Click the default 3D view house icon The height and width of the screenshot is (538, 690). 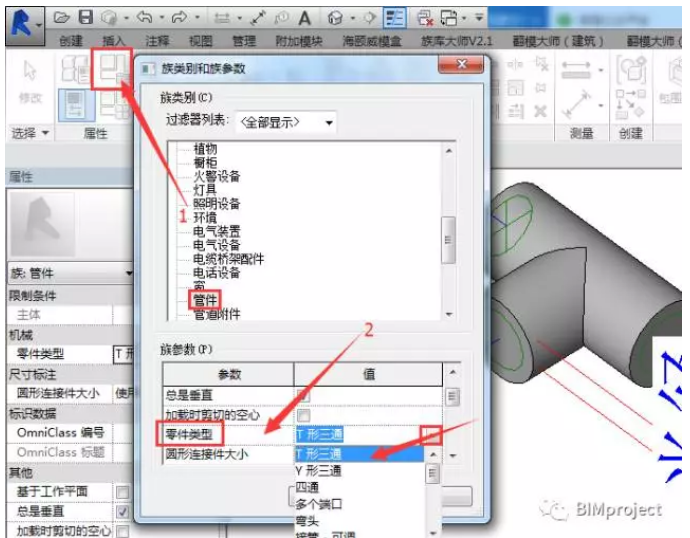coord(335,18)
